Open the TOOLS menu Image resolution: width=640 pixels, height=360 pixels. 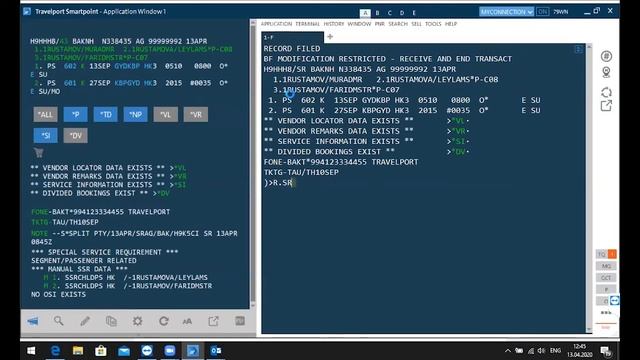pos(433,24)
